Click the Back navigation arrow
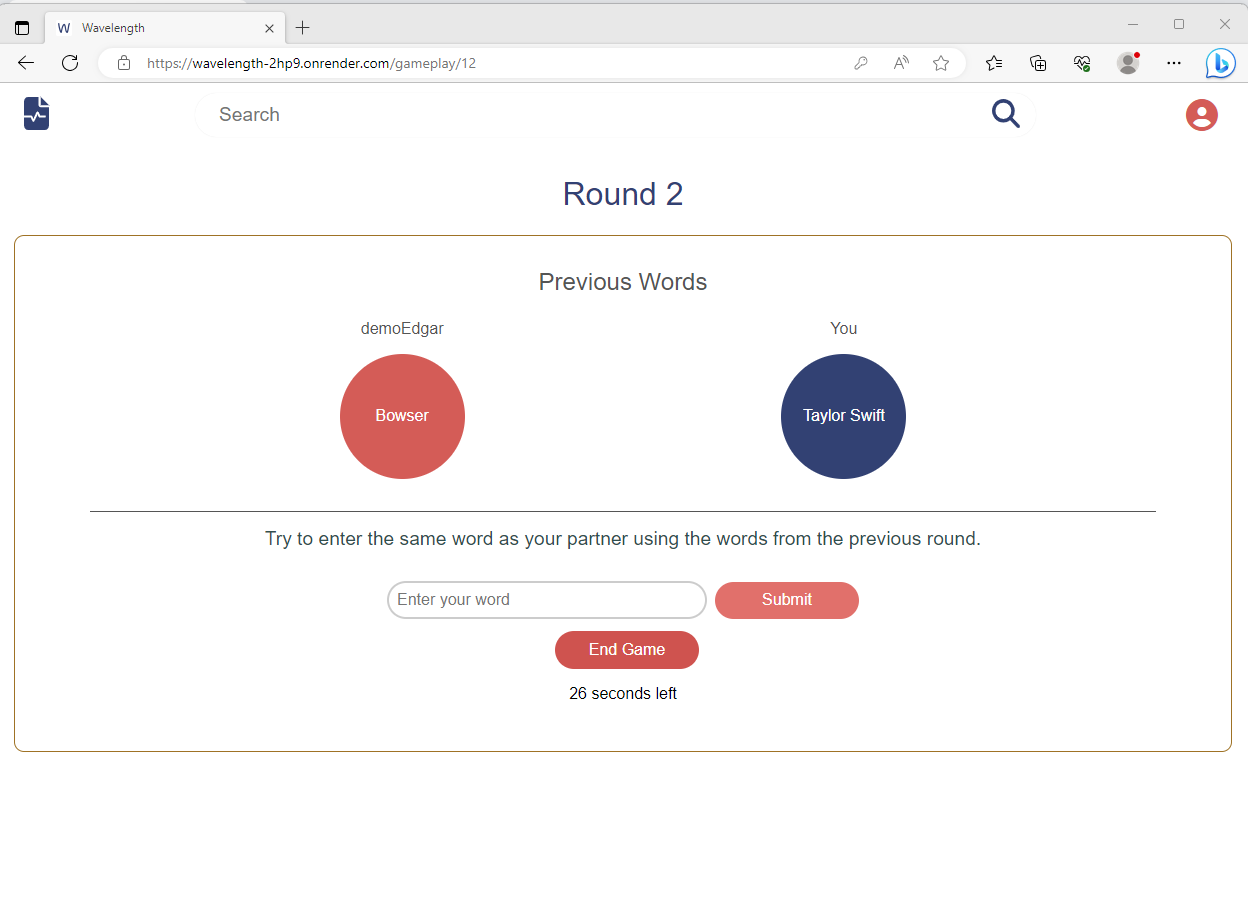 pyautogui.click(x=26, y=63)
